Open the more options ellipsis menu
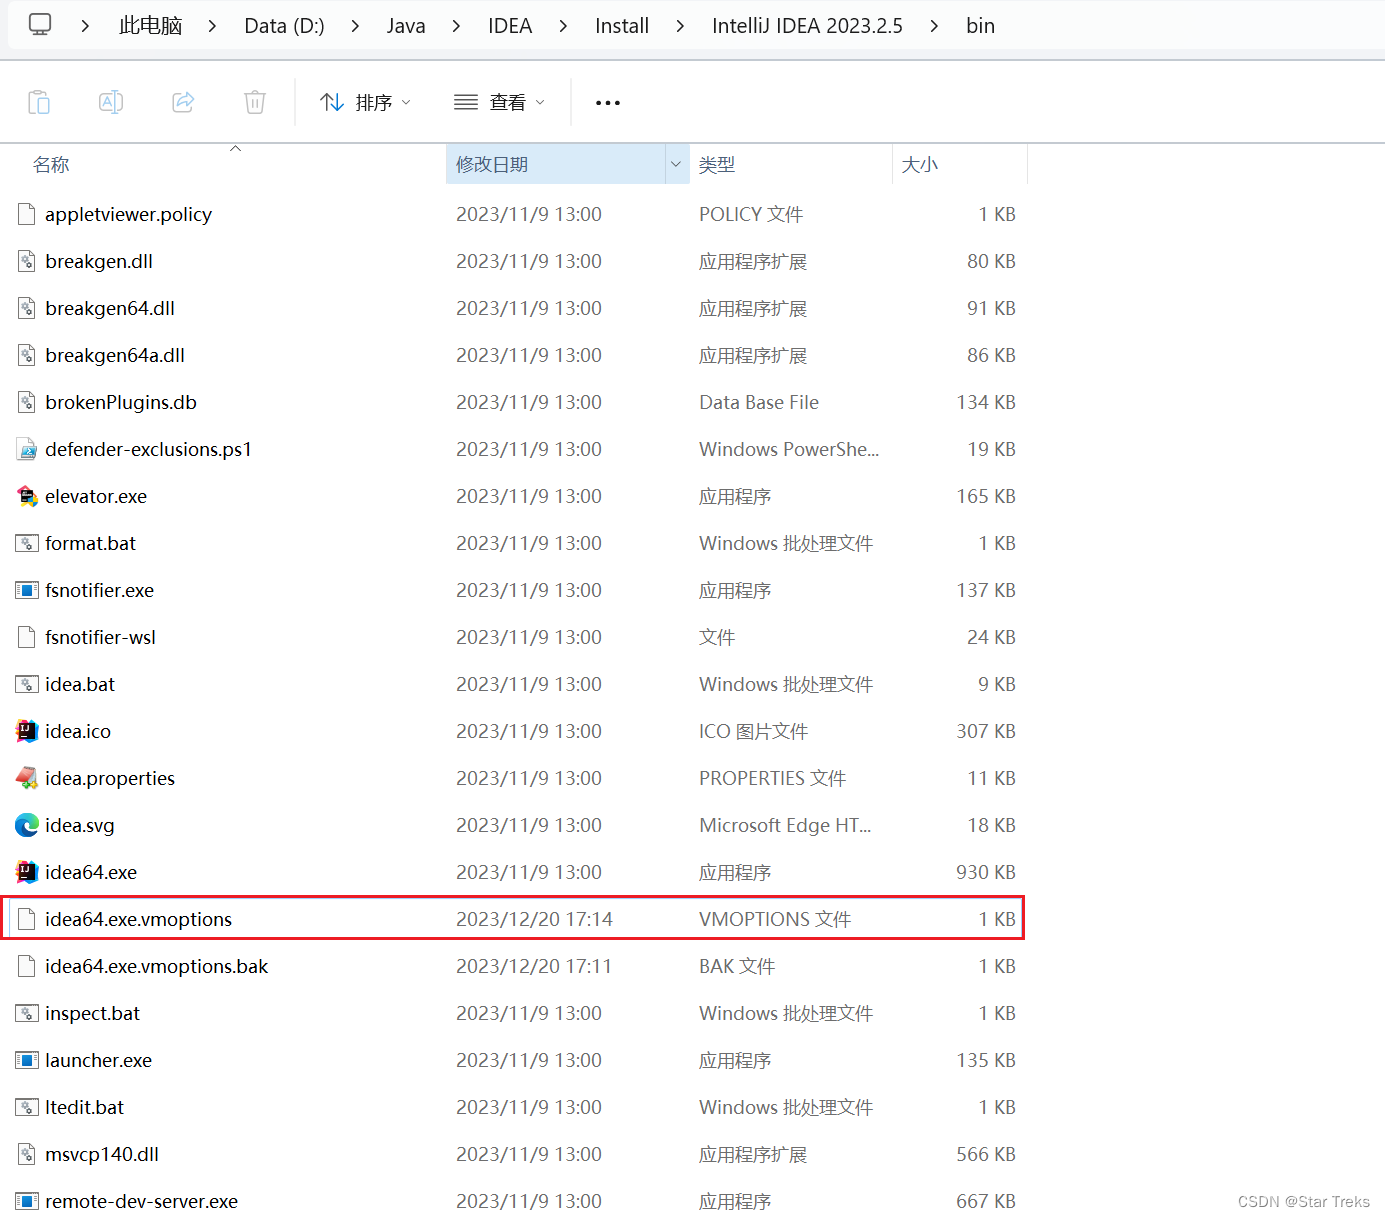Viewport: 1385px width, 1217px height. pos(608,102)
